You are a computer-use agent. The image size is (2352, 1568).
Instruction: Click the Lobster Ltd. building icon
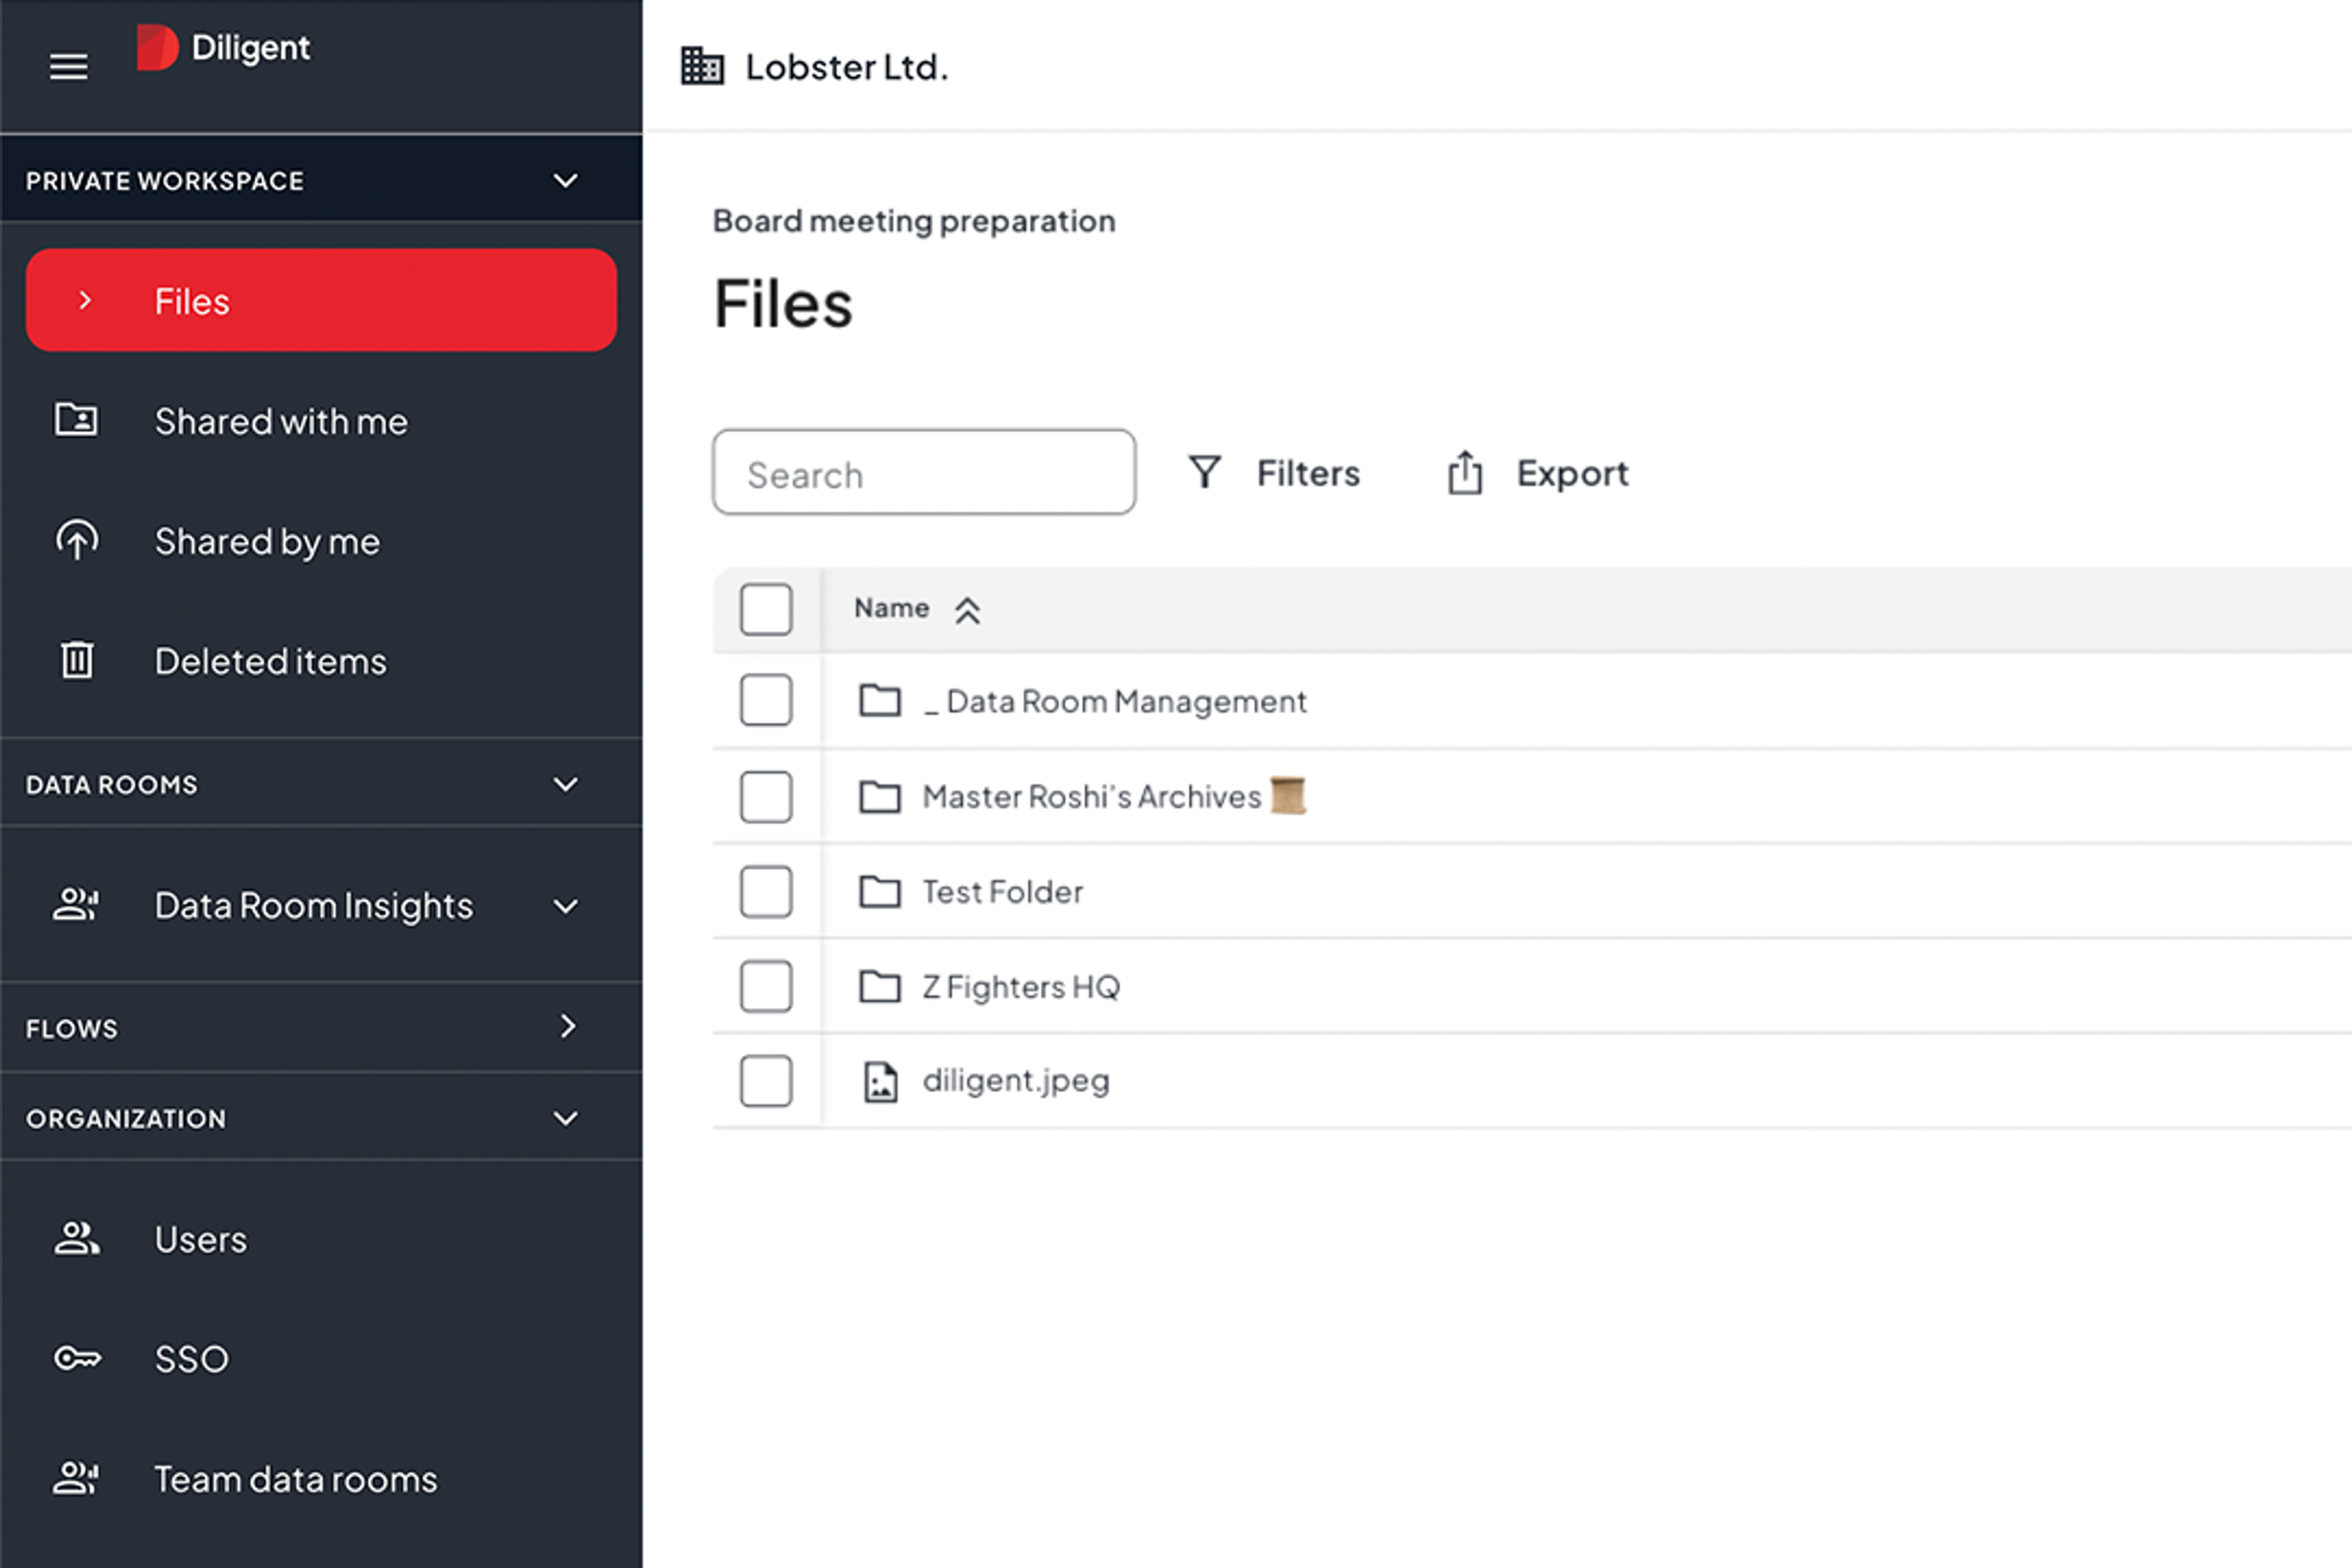pyautogui.click(x=702, y=67)
